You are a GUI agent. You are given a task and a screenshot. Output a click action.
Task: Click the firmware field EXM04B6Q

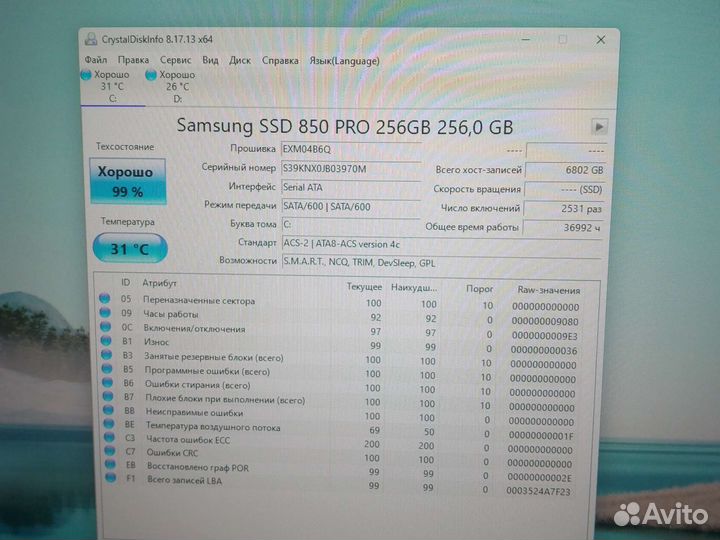pos(351,150)
